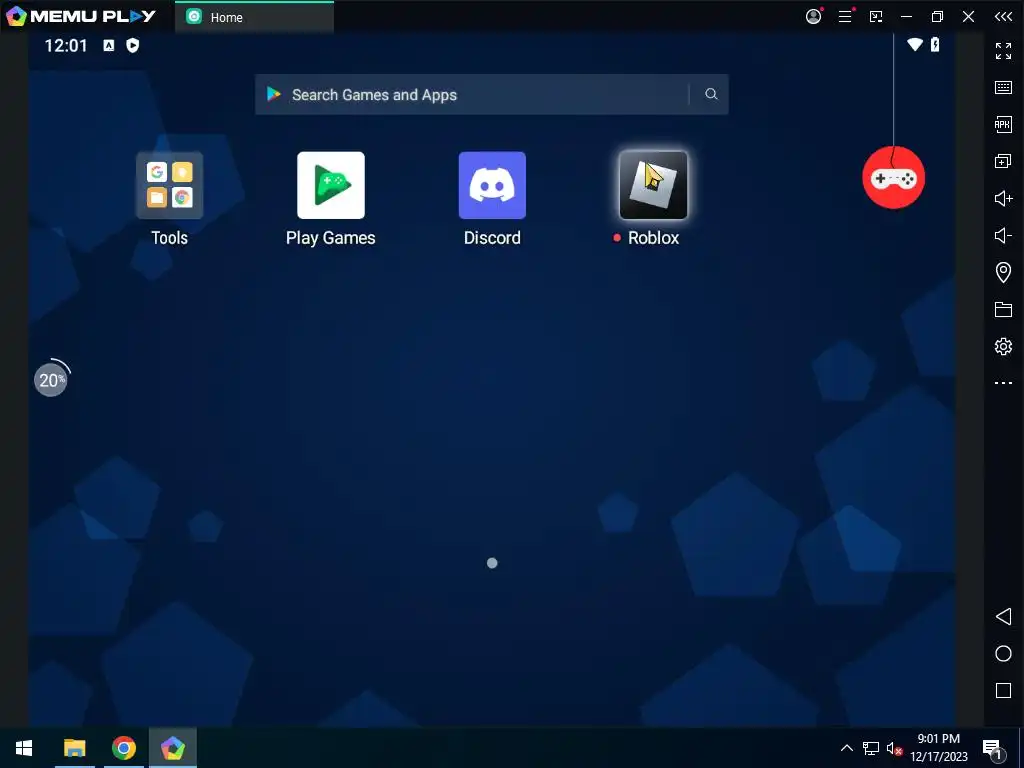Open File Explorer from taskbar
The height and width of the screenshot is (768, 1024).
click(74, 748)
